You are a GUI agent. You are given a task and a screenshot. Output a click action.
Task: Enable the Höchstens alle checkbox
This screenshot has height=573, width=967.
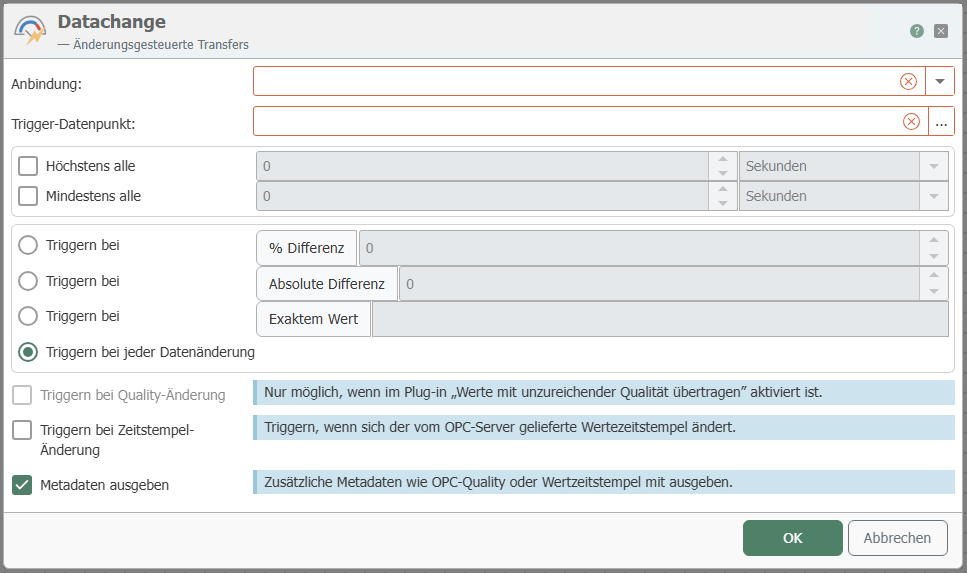[x=28, y=166]
